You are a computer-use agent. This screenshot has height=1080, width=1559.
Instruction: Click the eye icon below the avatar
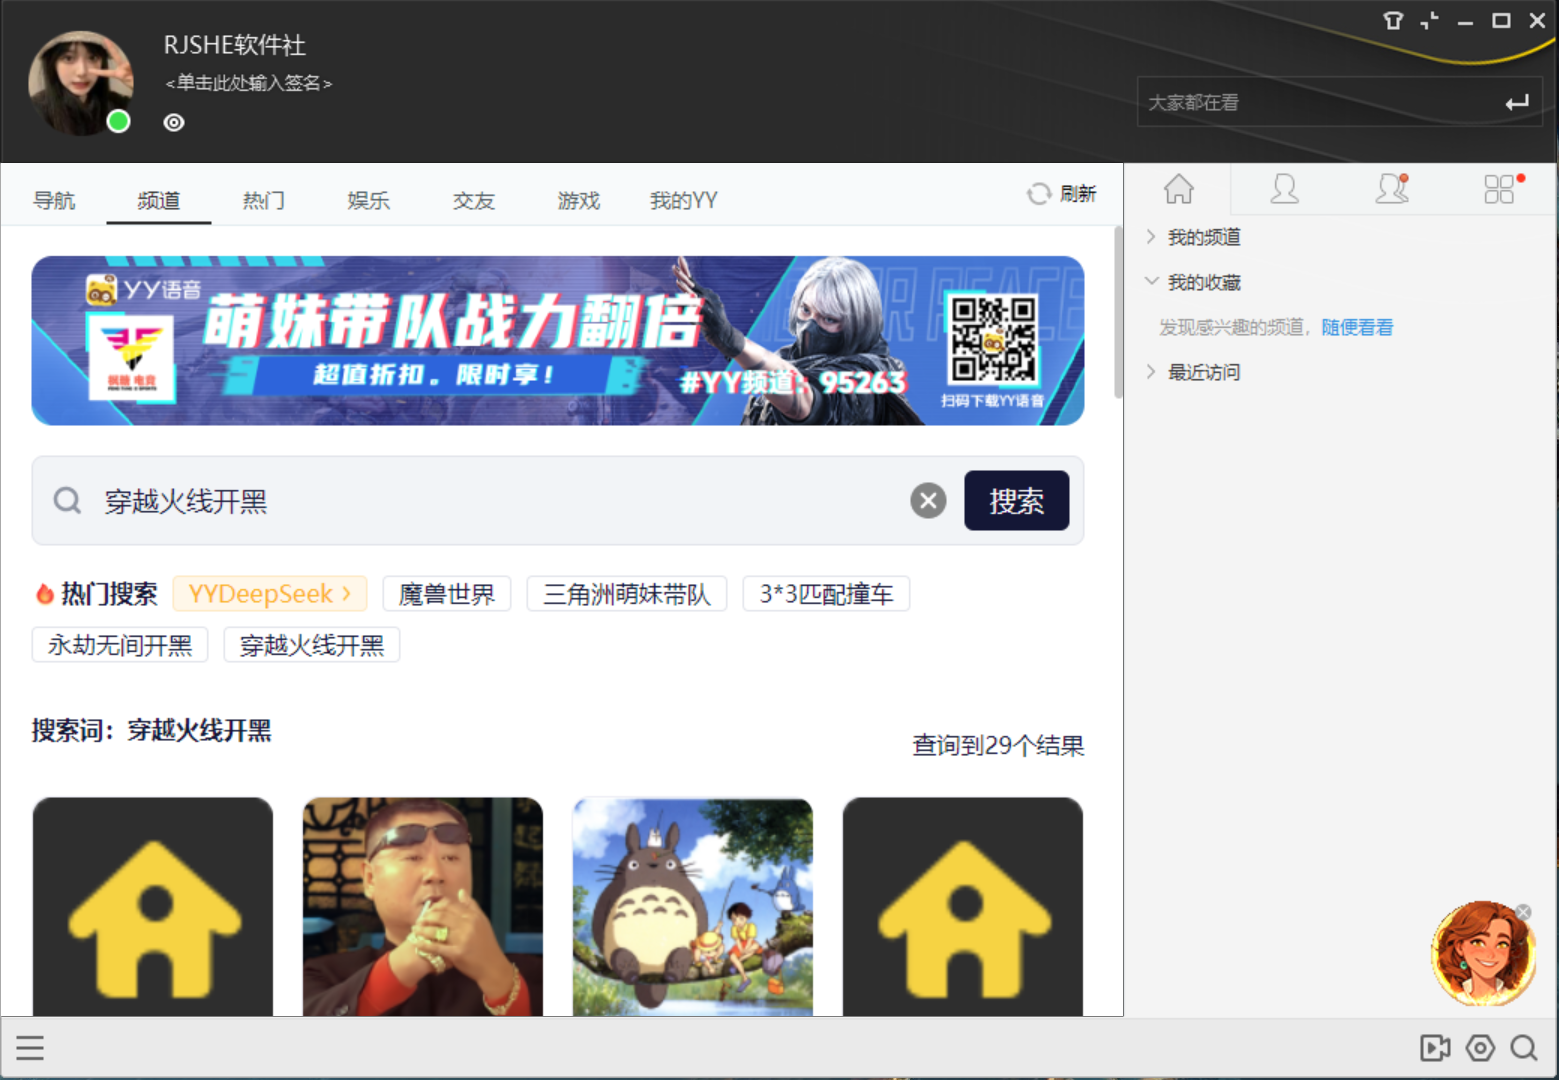point(173,122)
